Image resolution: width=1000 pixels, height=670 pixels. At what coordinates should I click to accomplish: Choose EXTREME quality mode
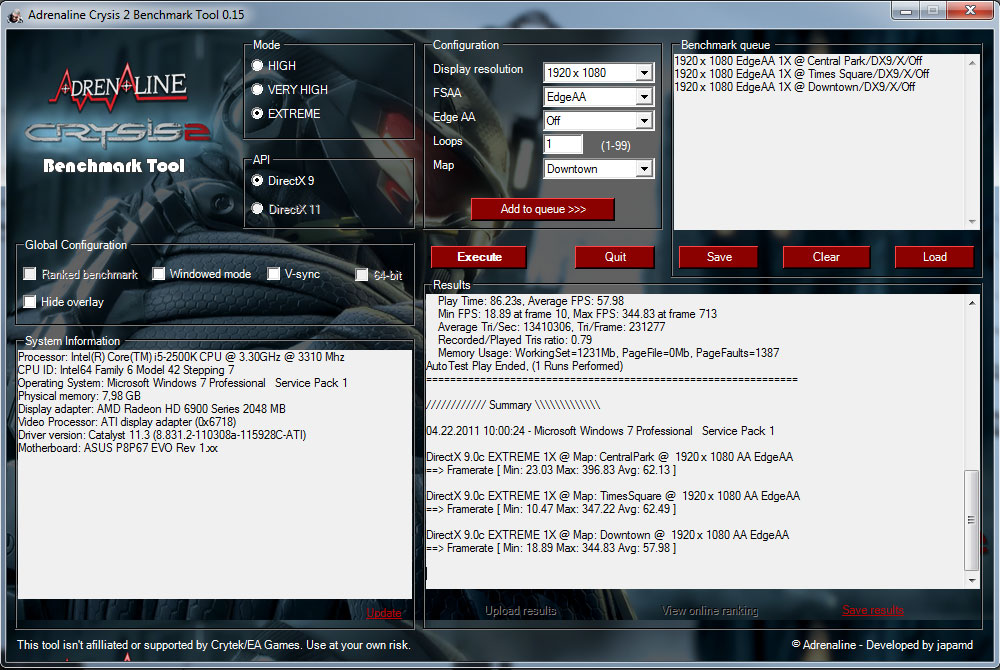click(258, 113)
